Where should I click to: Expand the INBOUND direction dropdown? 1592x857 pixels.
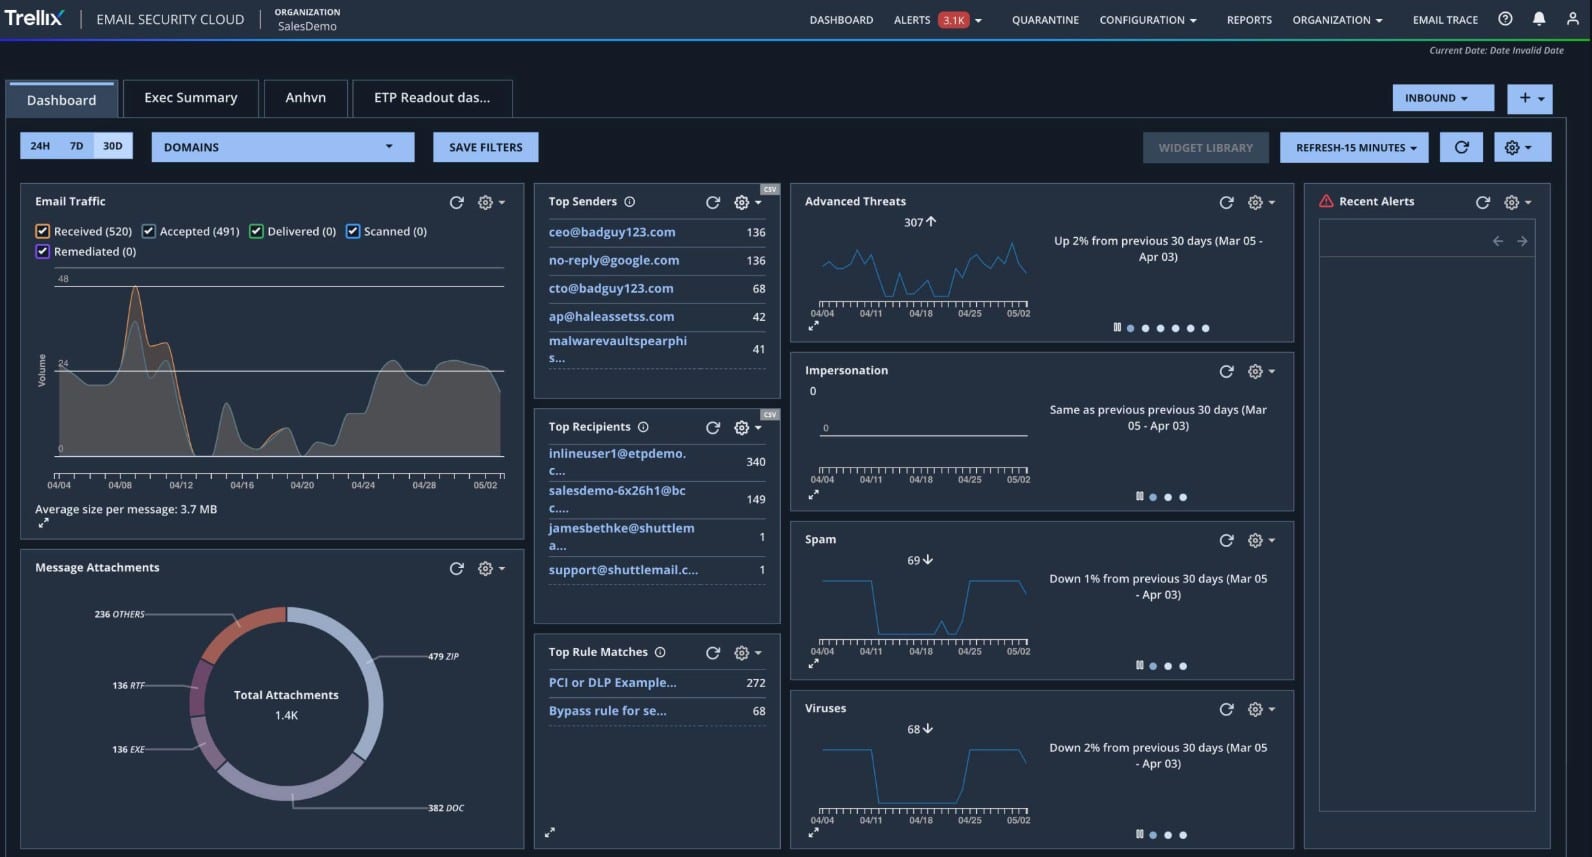pos(1436,98)
